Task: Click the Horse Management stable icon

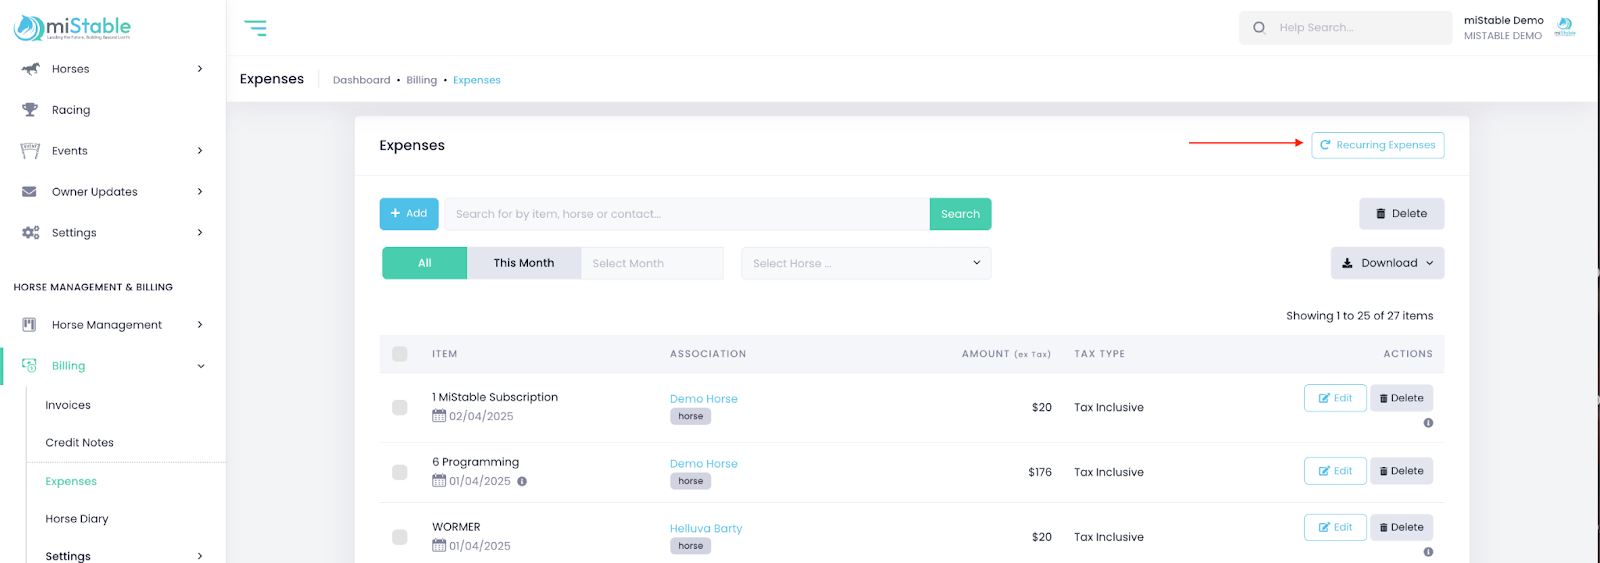Action: [x=29, y=325]
